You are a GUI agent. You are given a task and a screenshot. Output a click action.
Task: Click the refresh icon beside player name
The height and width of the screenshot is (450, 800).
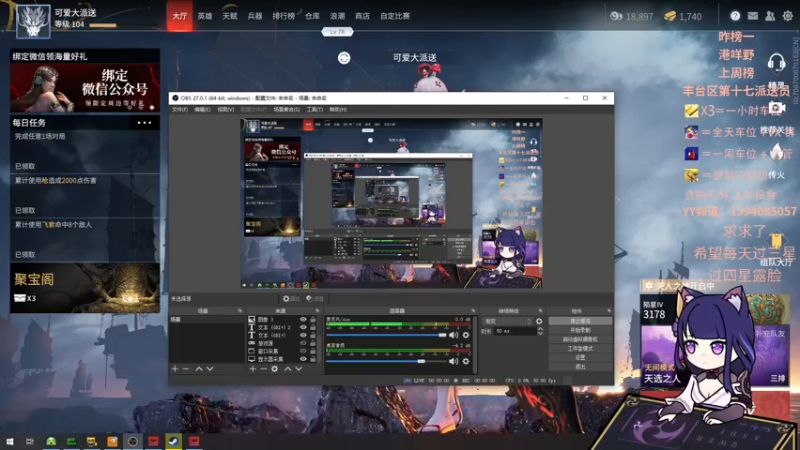pos(344,58)
